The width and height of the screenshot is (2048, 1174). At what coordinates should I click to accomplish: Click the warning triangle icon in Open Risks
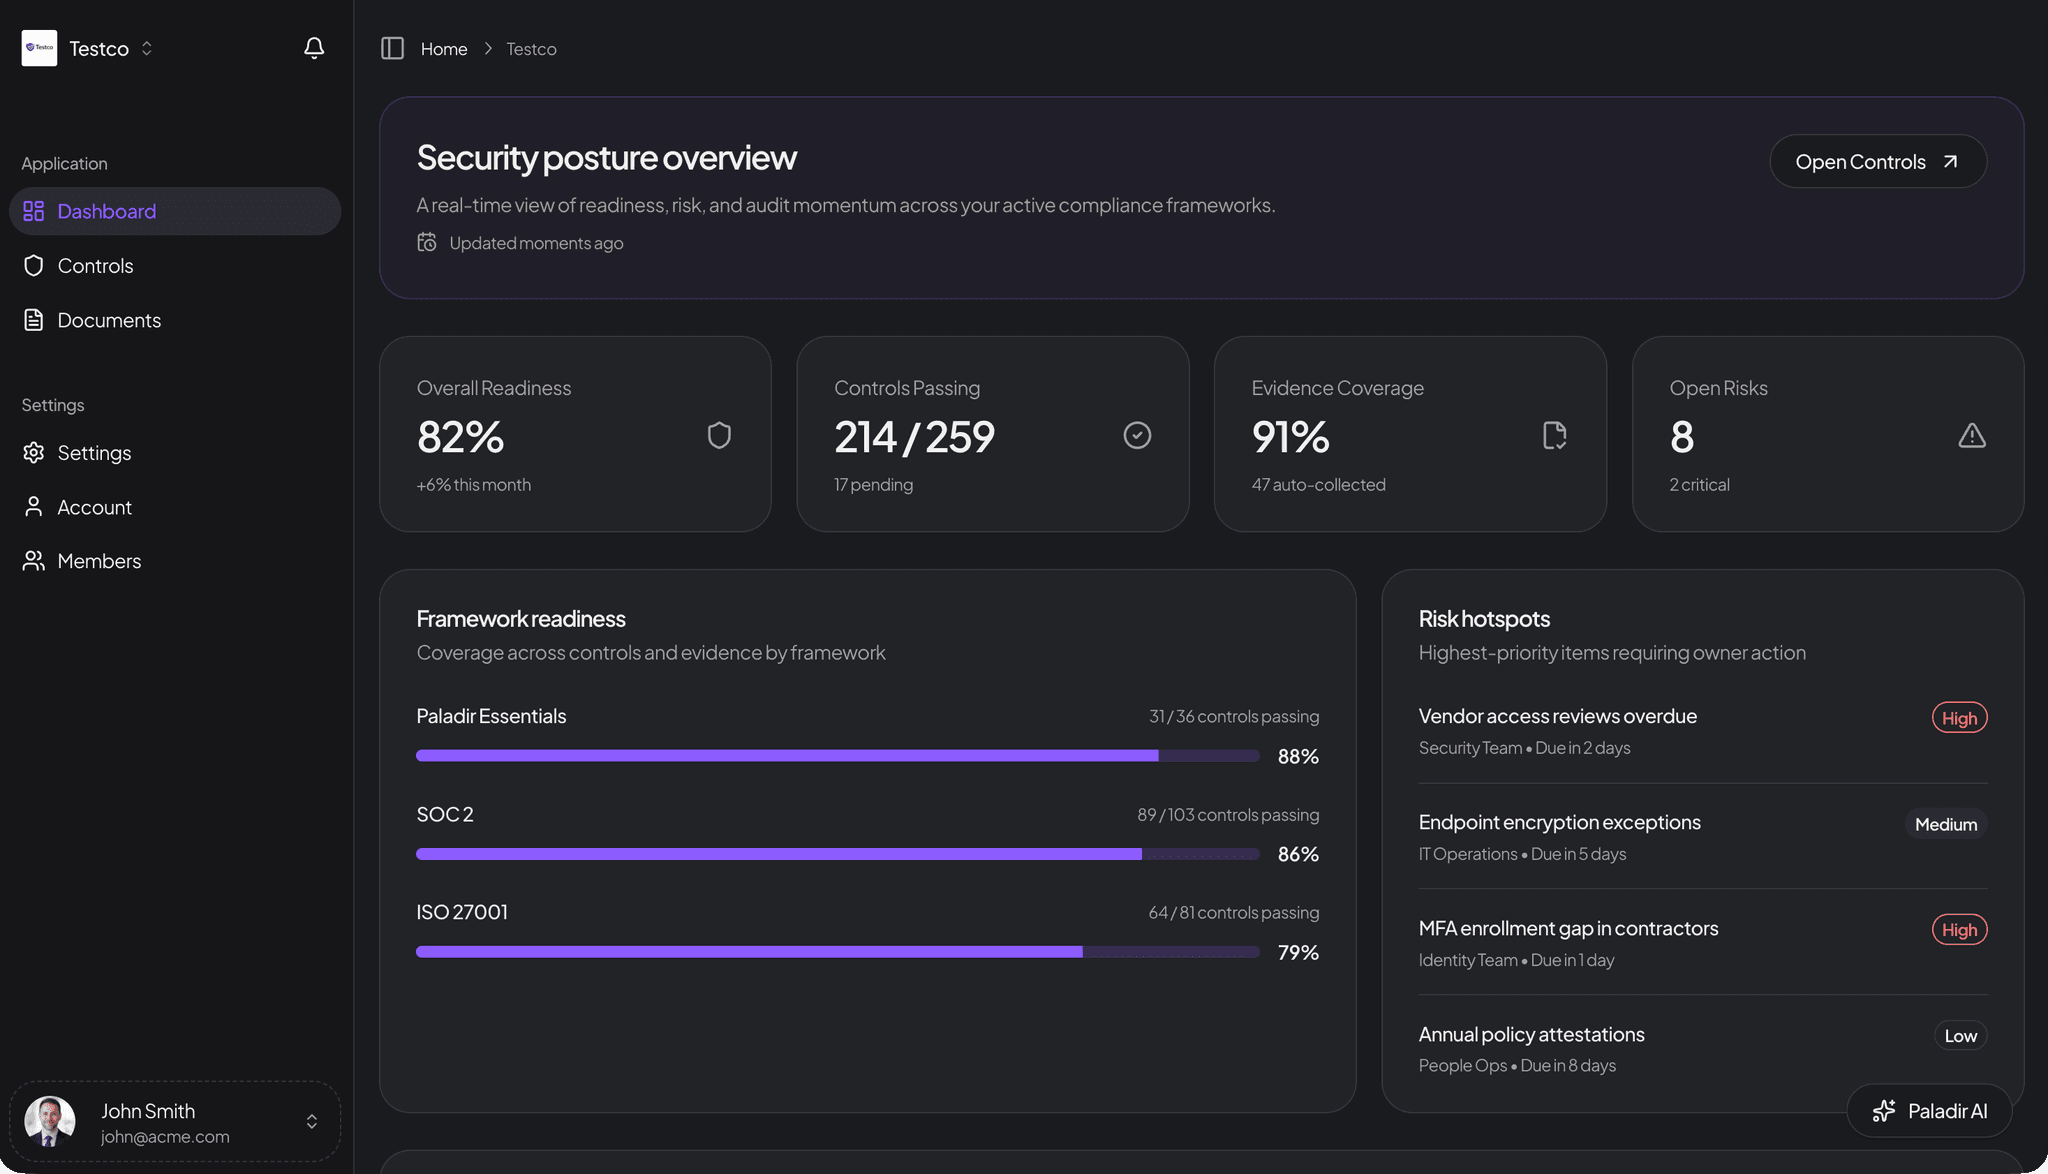[x=1972, y=435]
